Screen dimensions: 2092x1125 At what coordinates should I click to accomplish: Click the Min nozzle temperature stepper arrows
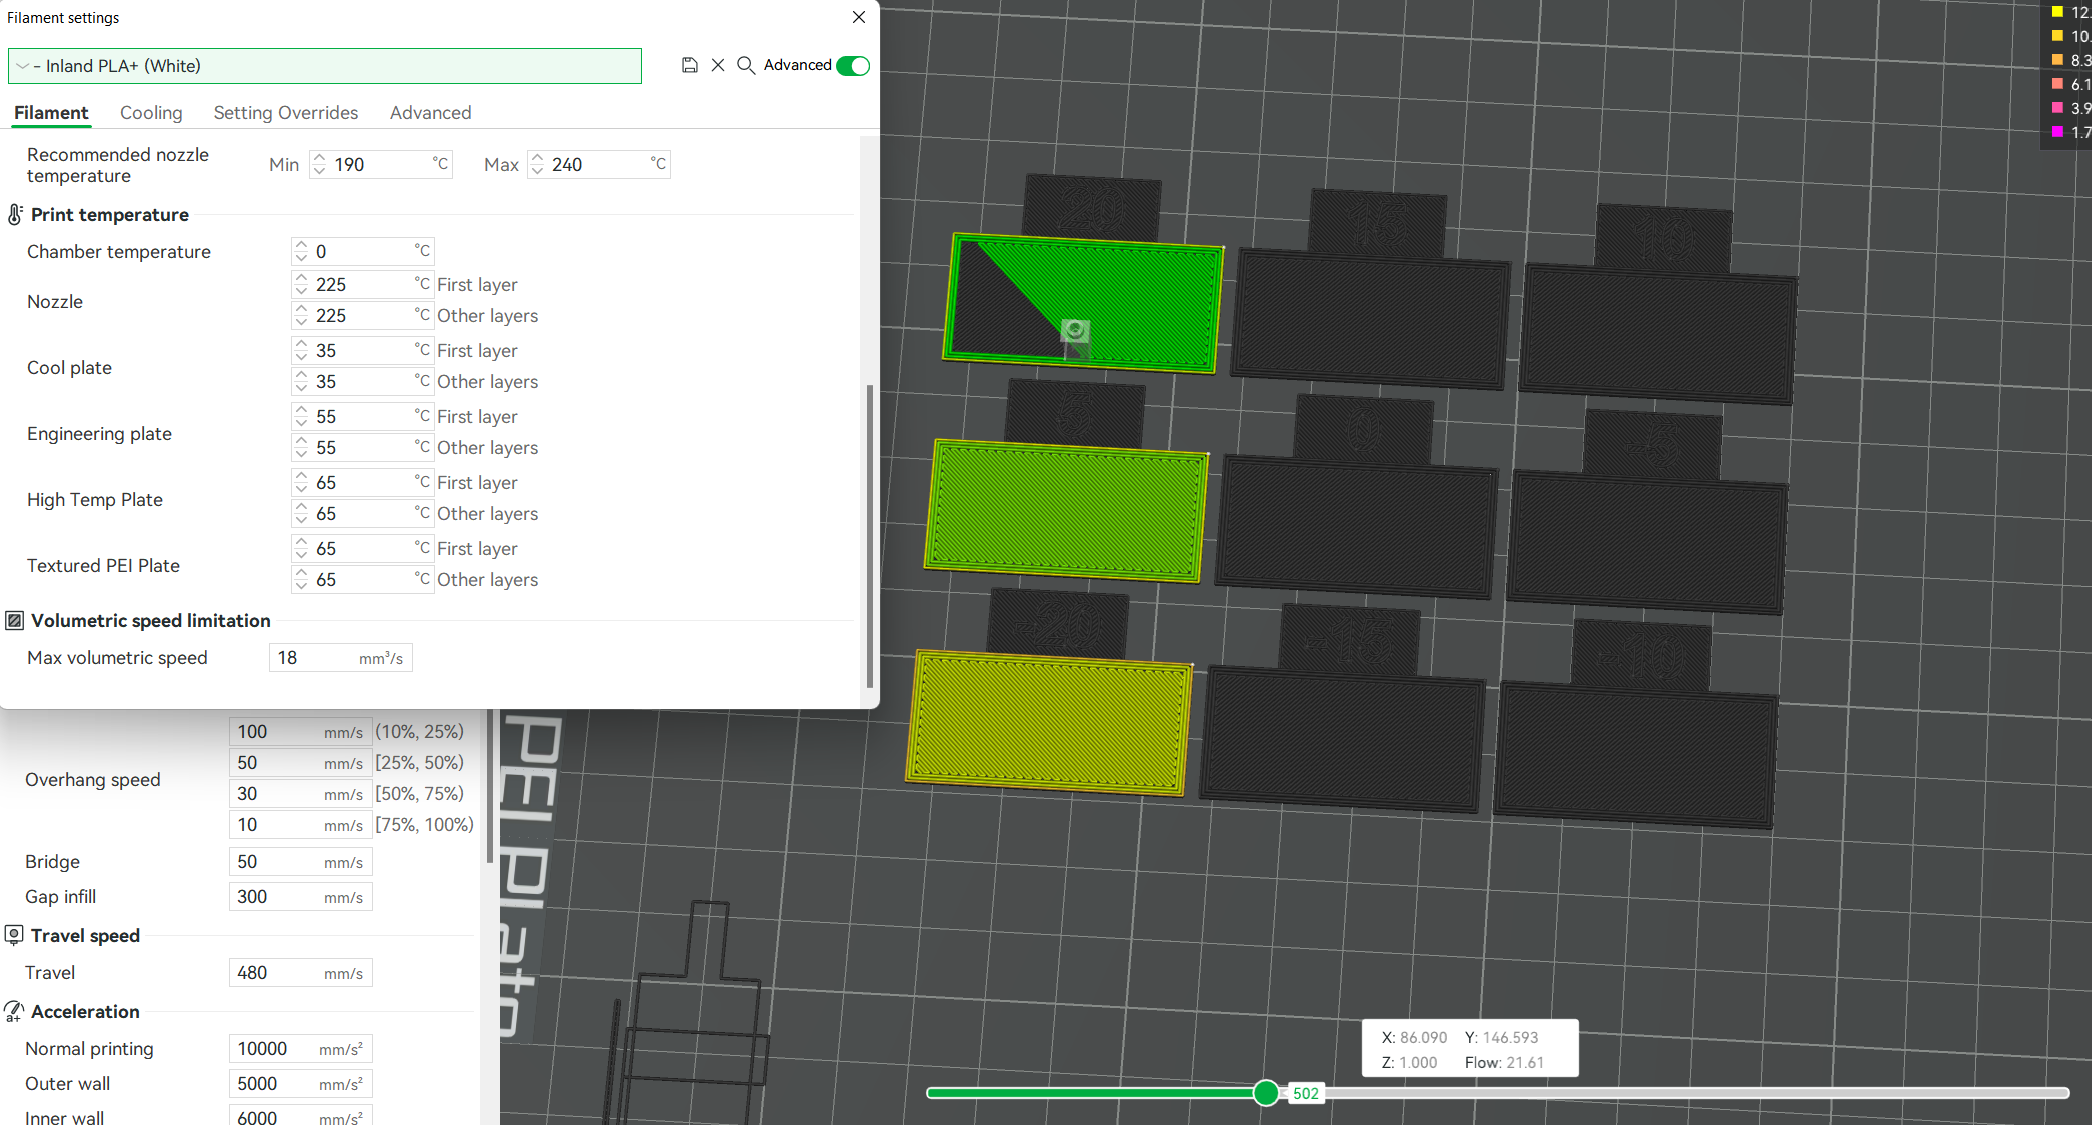319,164
